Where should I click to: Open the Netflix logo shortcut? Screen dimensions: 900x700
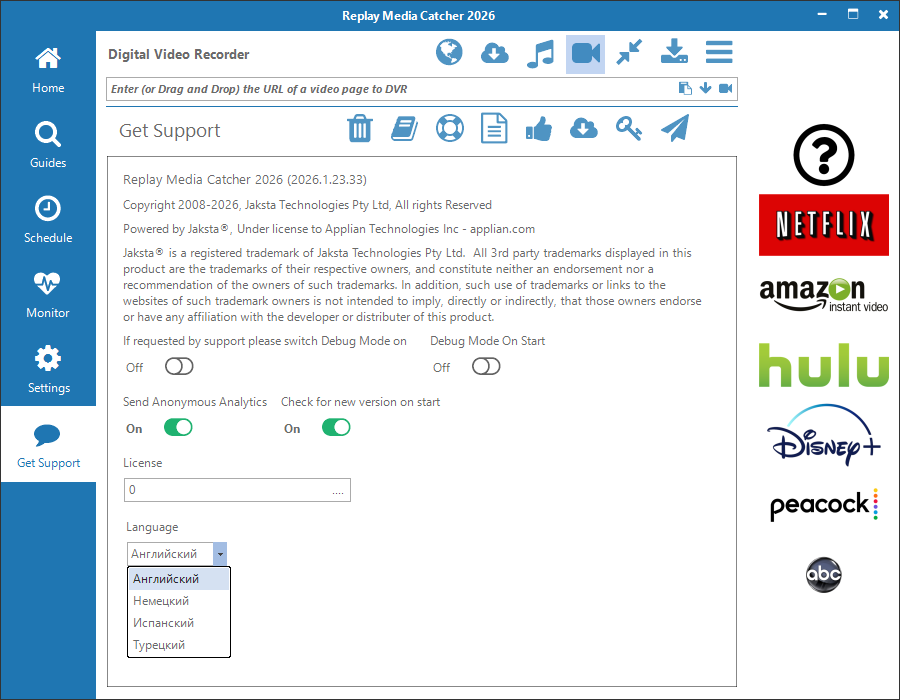824,225
